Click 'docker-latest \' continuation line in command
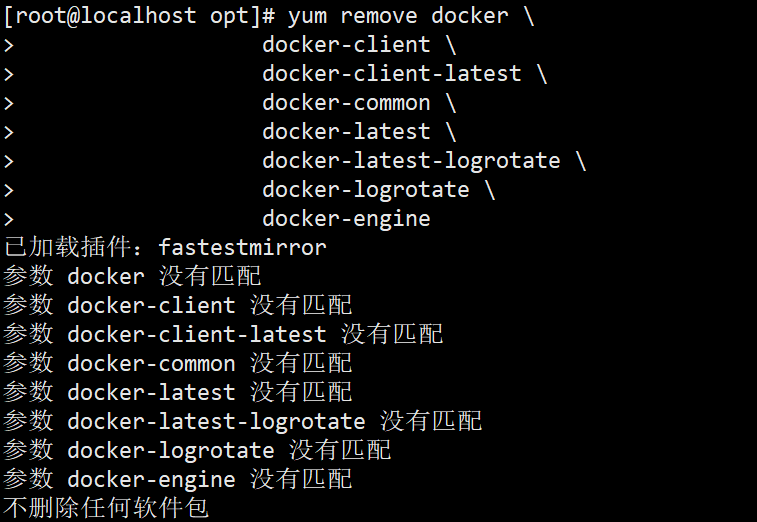The image size is (757, 522). [x=359, y=132]
